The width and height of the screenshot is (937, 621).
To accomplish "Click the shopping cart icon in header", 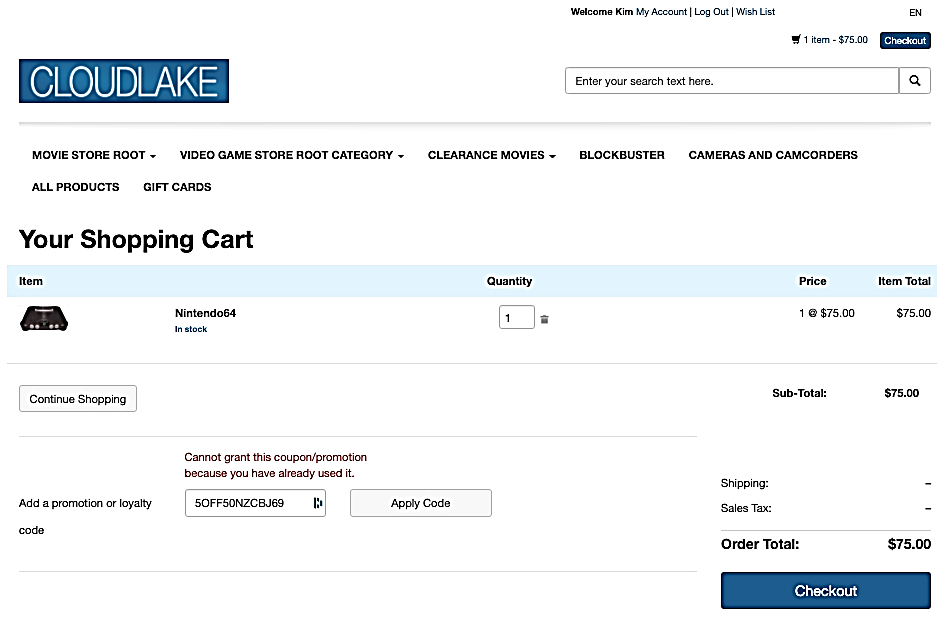I will (x=796, y=40).
